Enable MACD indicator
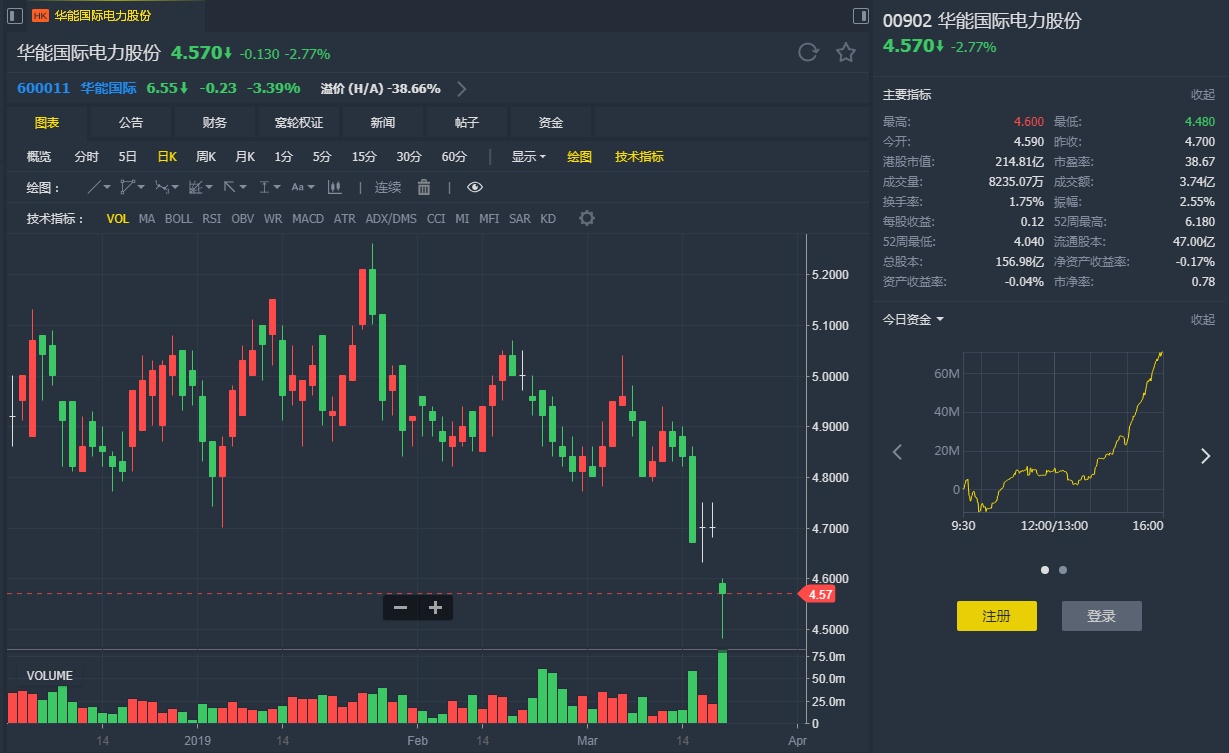1229x753 pixels. 308,218
